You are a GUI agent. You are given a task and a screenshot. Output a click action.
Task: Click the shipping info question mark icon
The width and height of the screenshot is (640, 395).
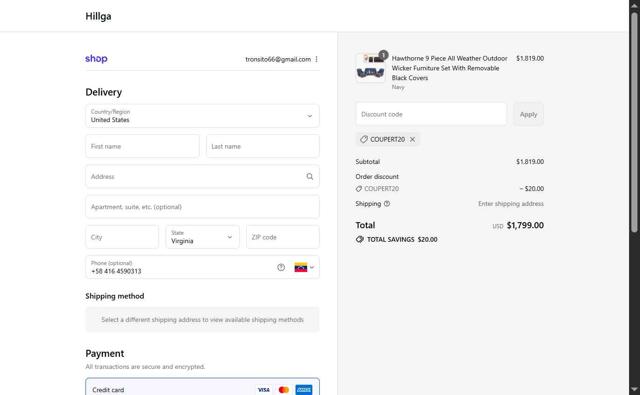coord(387,203)
